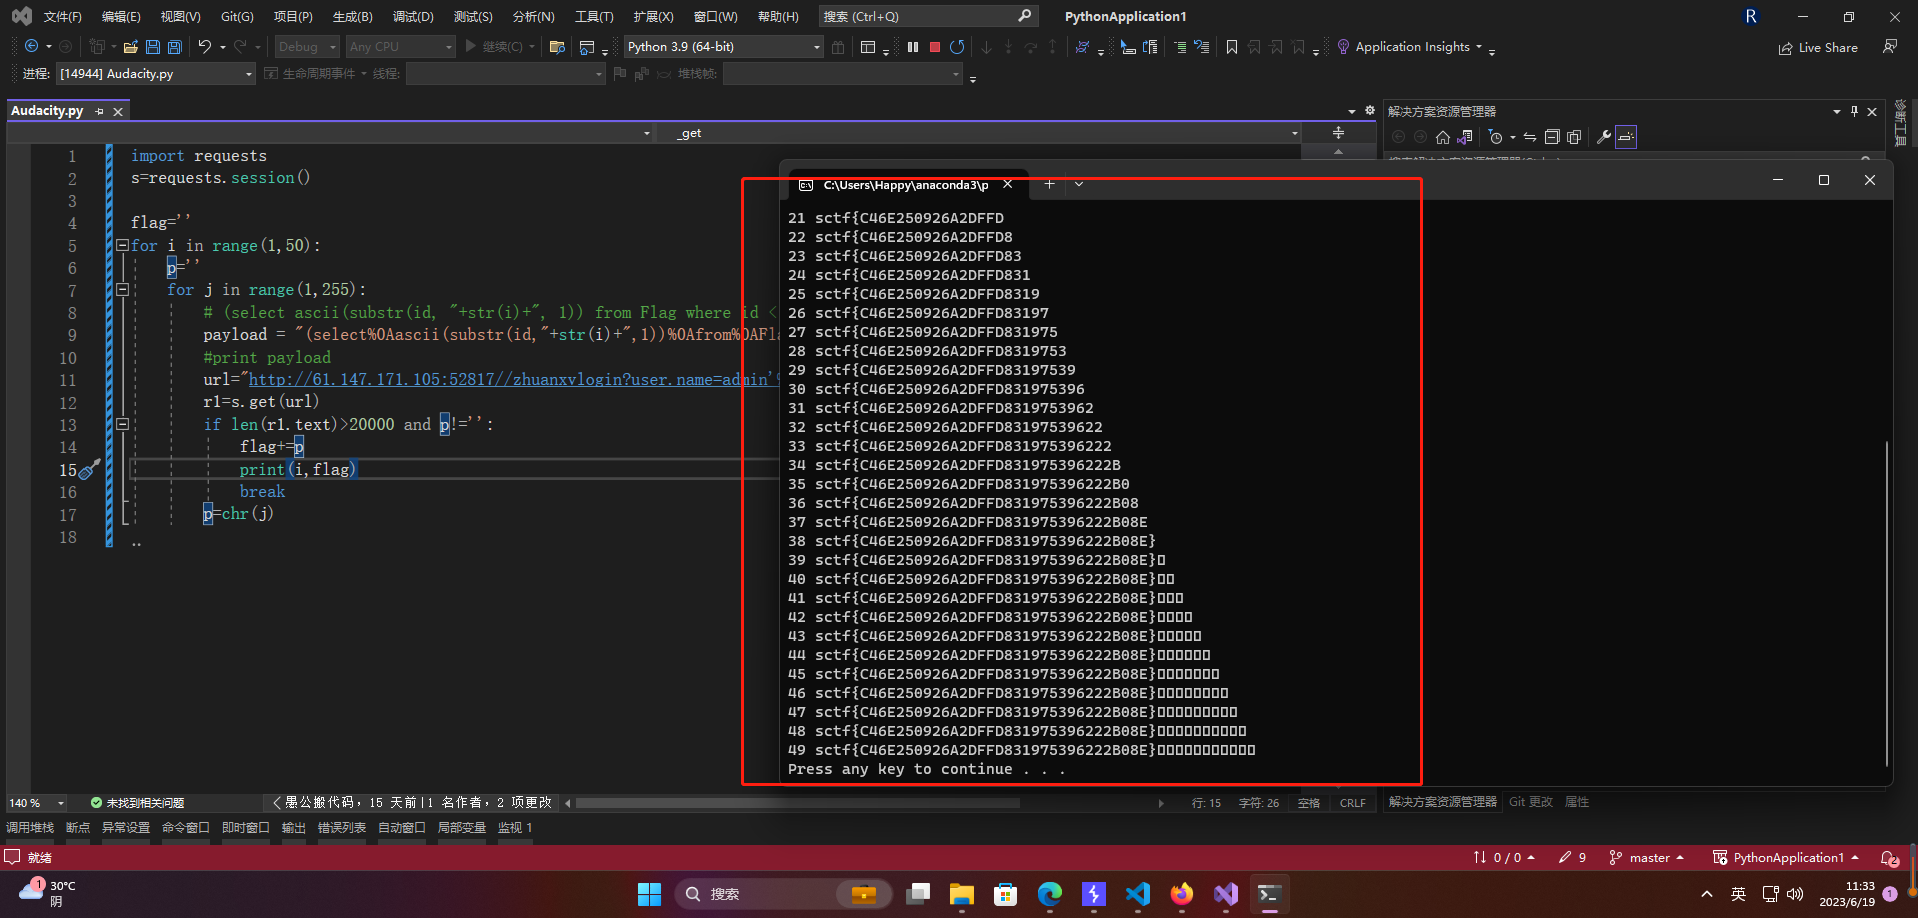Add a new tab in the terminal window
The image size is (1918, 918).
pyautogui.click(x=1049, y=184)
